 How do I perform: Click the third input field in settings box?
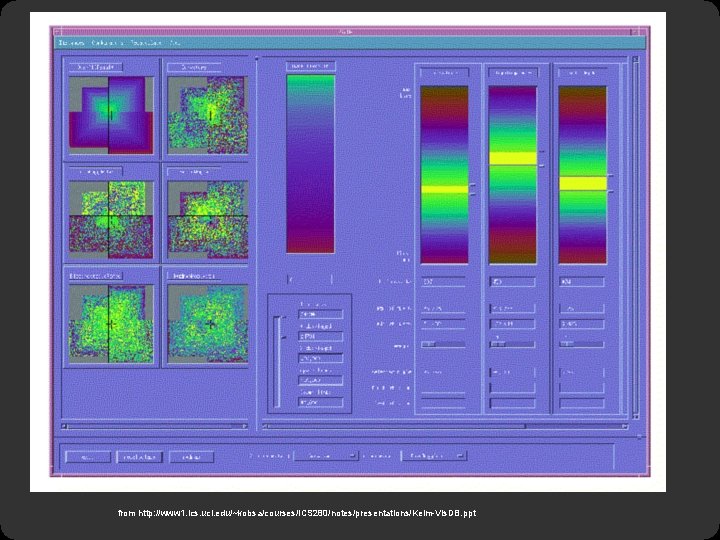click(x=321, y=358)
